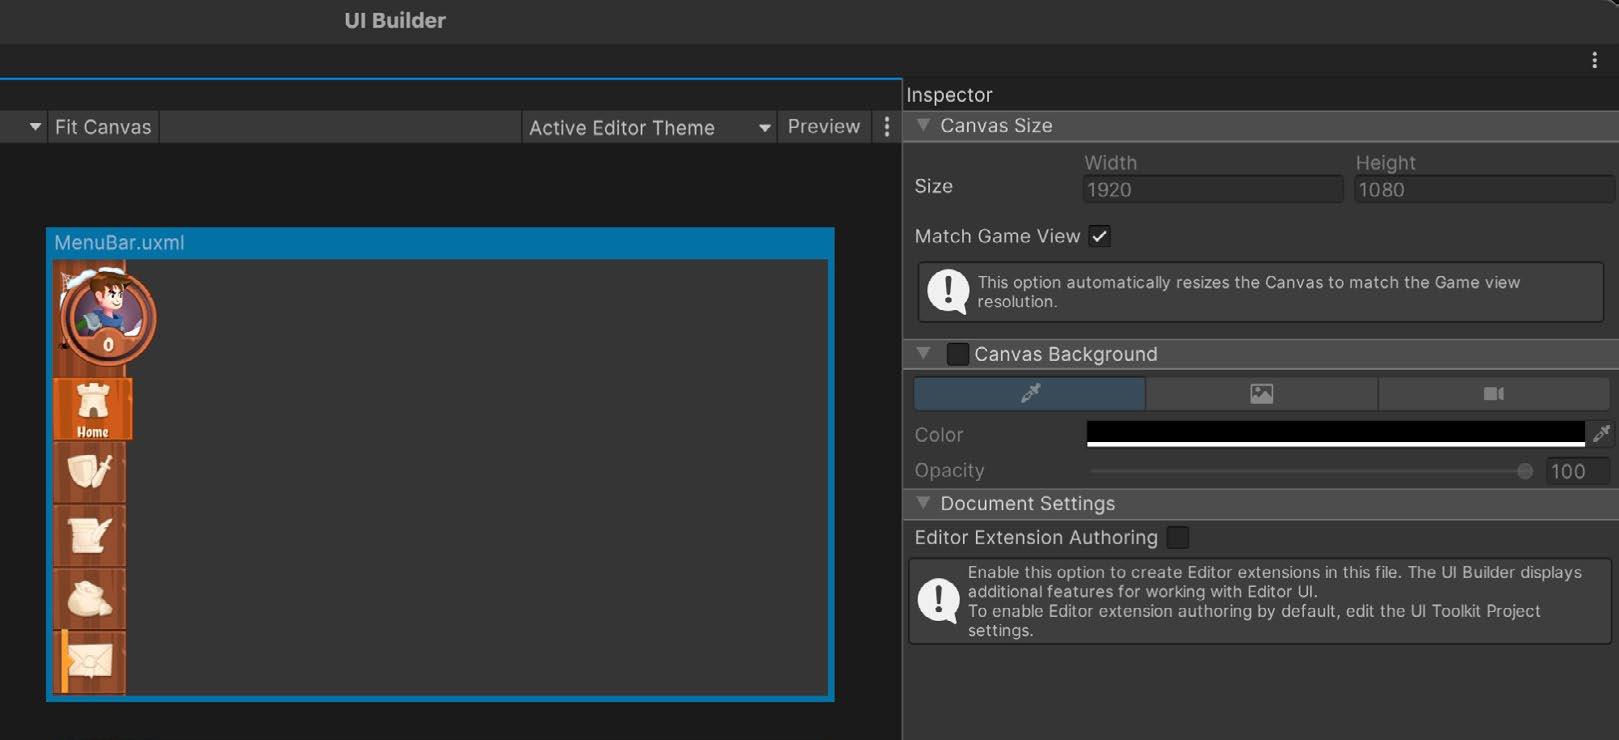
Task: Open the Active Editor Theme dropdown
Action: [x=650, y=127]
